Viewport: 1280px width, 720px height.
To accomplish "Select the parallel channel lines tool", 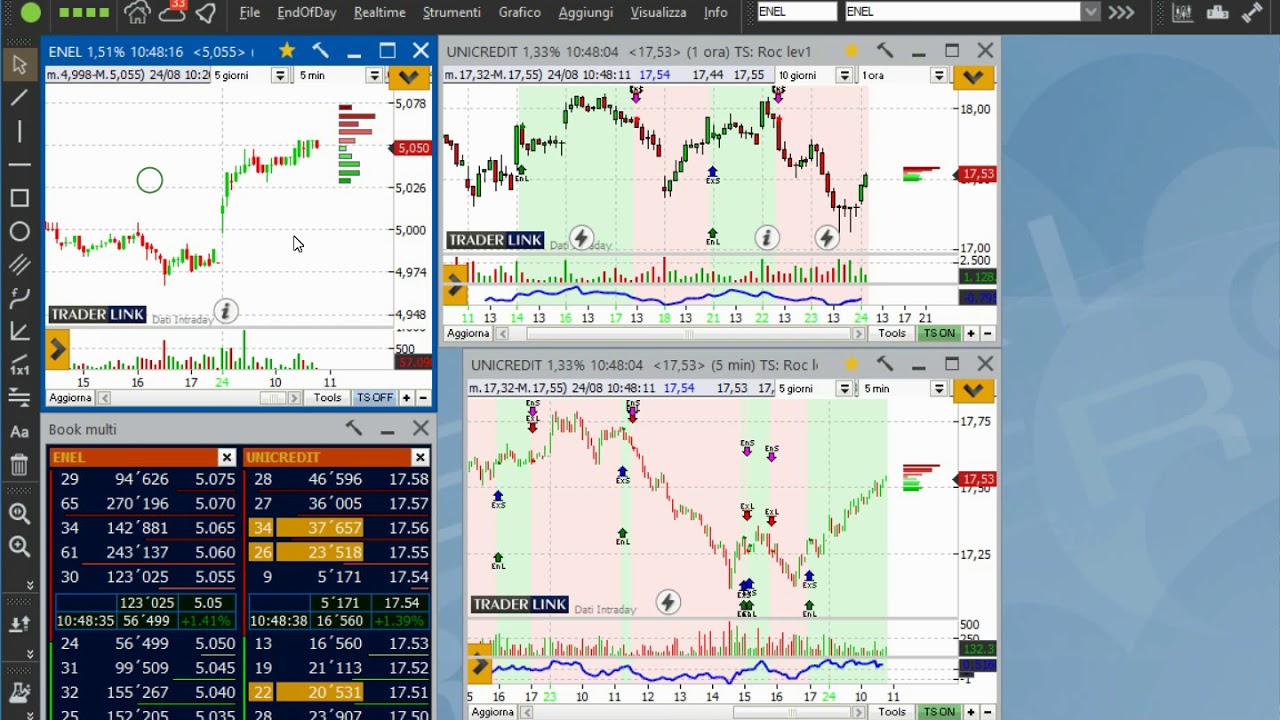I will [19, 265].
